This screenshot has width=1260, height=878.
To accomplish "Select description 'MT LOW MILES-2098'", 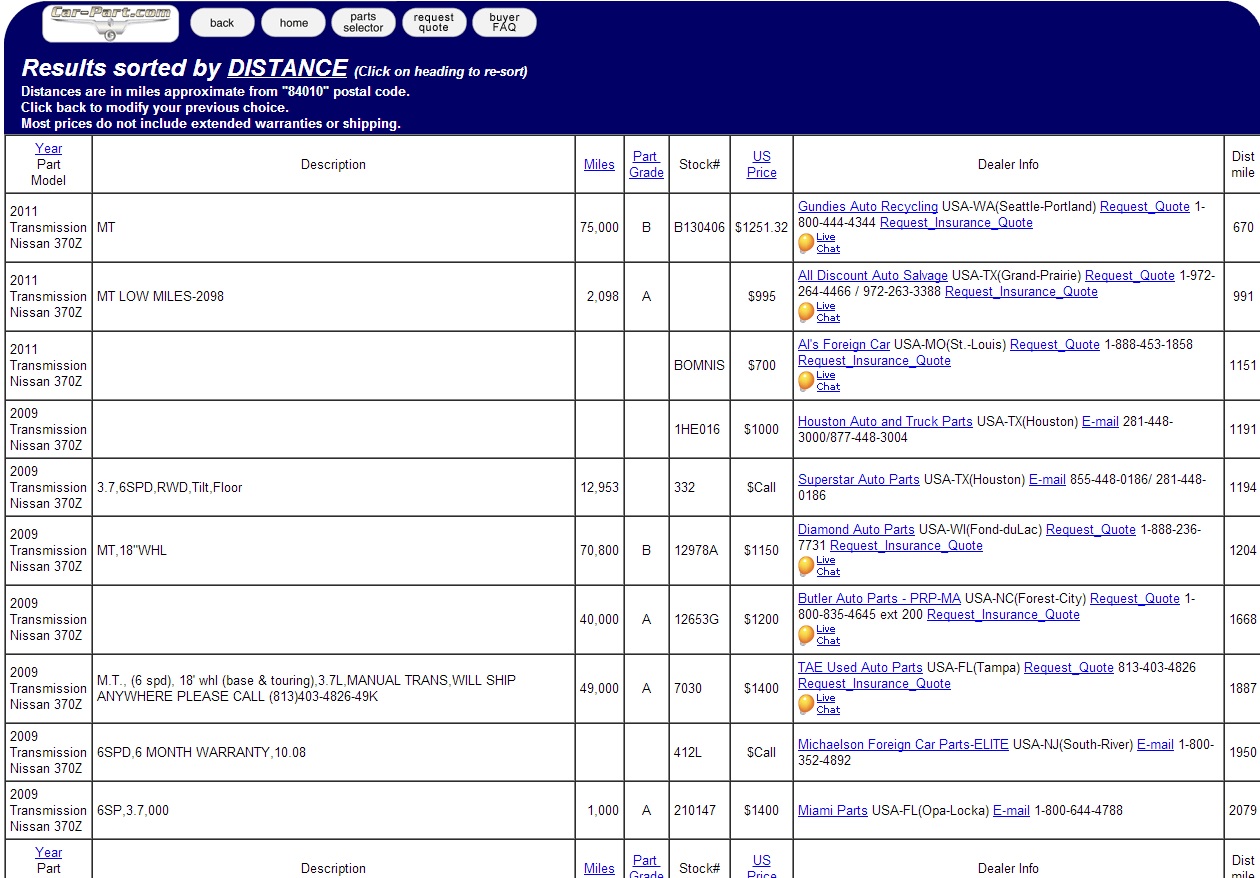I will (160, 297).
